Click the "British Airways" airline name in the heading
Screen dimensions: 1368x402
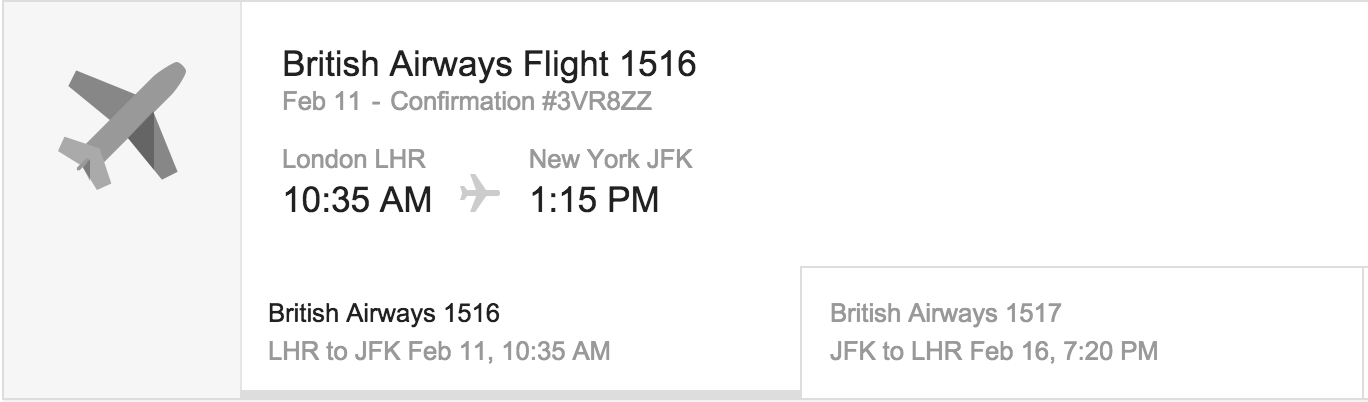pos(398,65)
